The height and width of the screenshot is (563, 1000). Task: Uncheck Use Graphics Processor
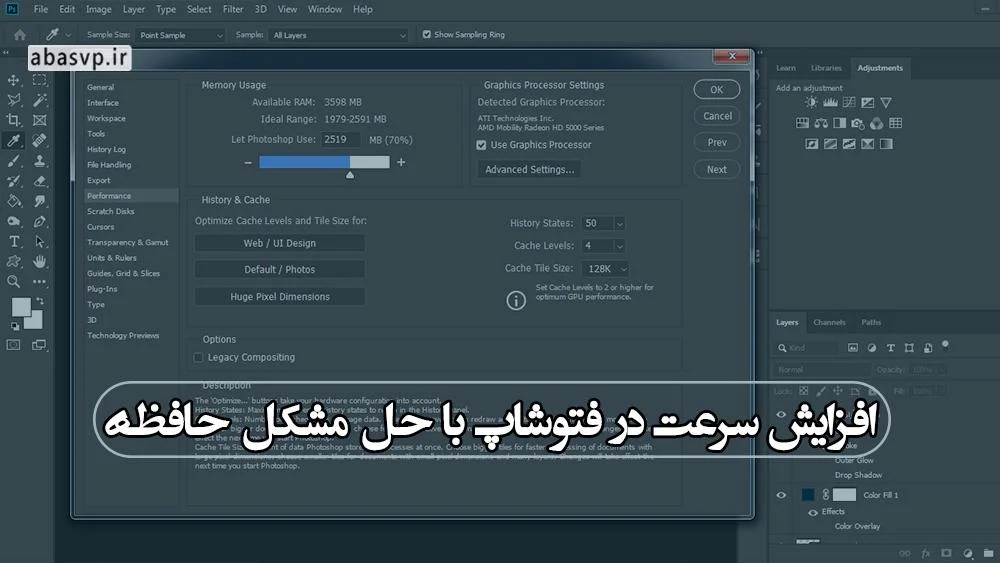pos(482,145)
